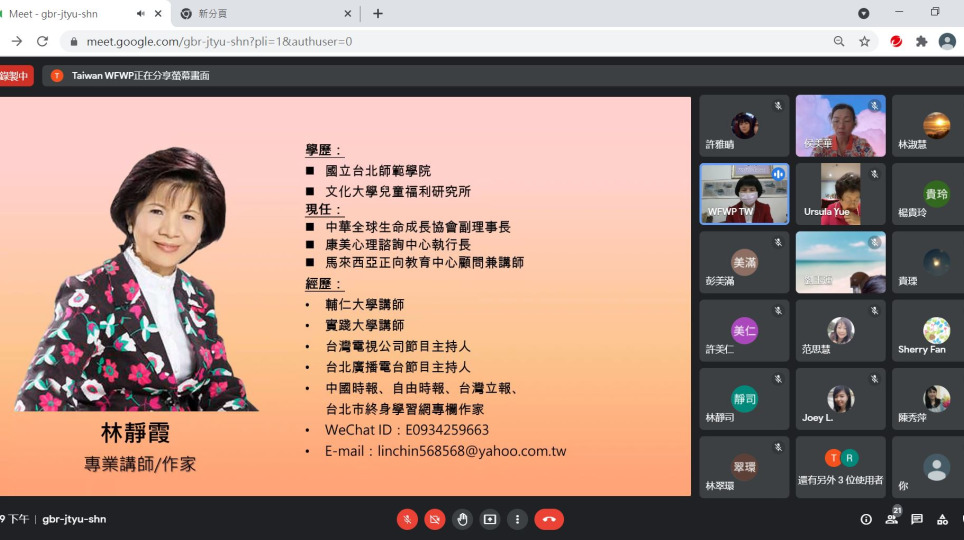Unmute the microphone in Meet

pyautogui.click(x=407, y=519)
